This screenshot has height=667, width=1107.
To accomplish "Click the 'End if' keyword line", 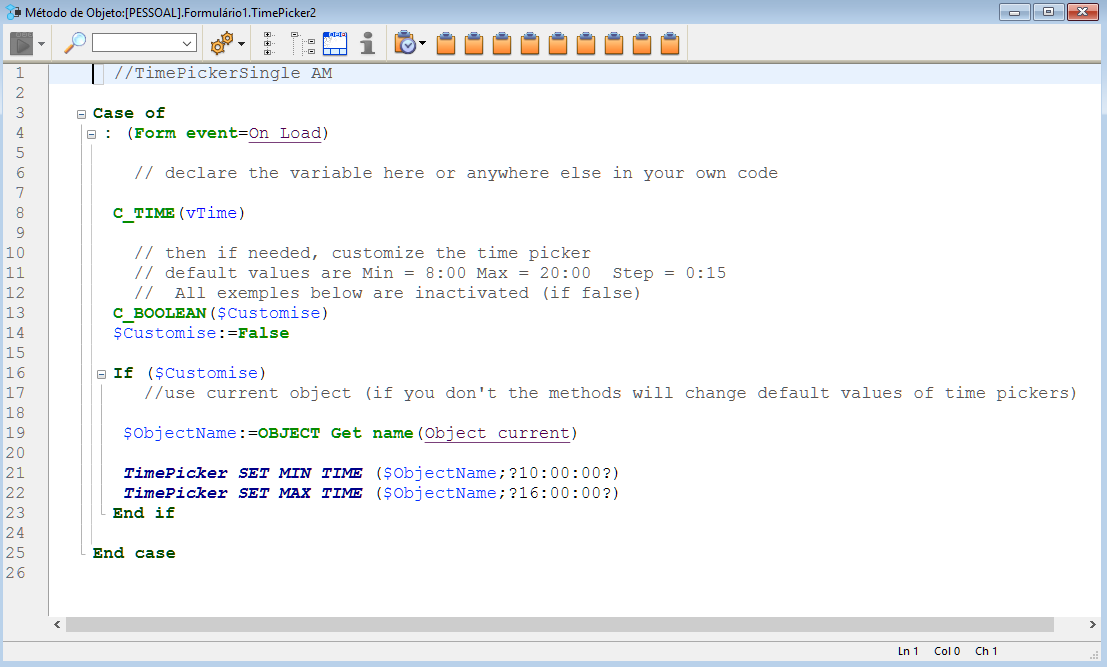I will click(144, 513).
